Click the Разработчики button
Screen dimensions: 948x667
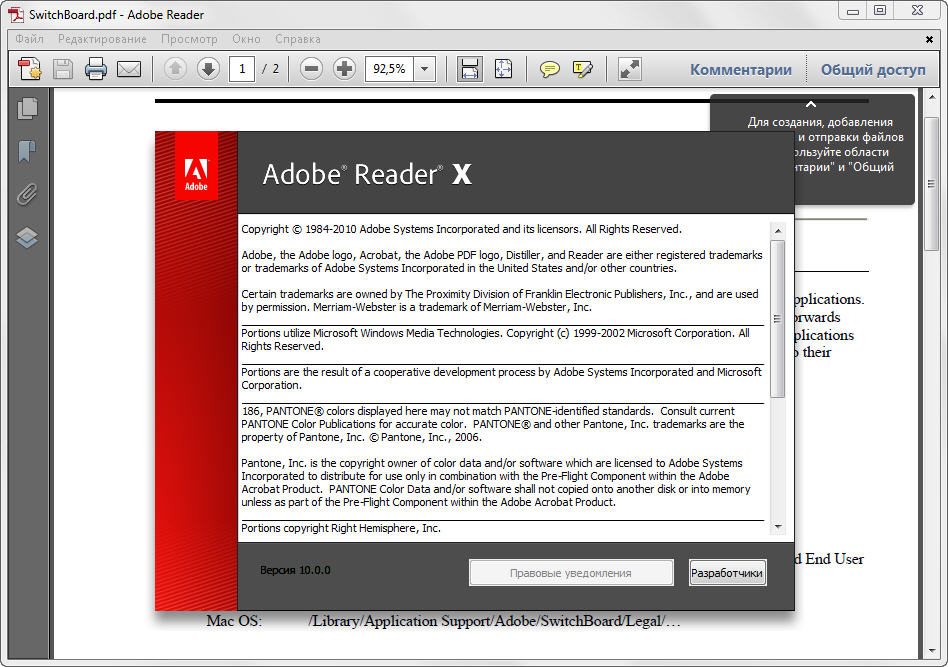tap(727, 573)
